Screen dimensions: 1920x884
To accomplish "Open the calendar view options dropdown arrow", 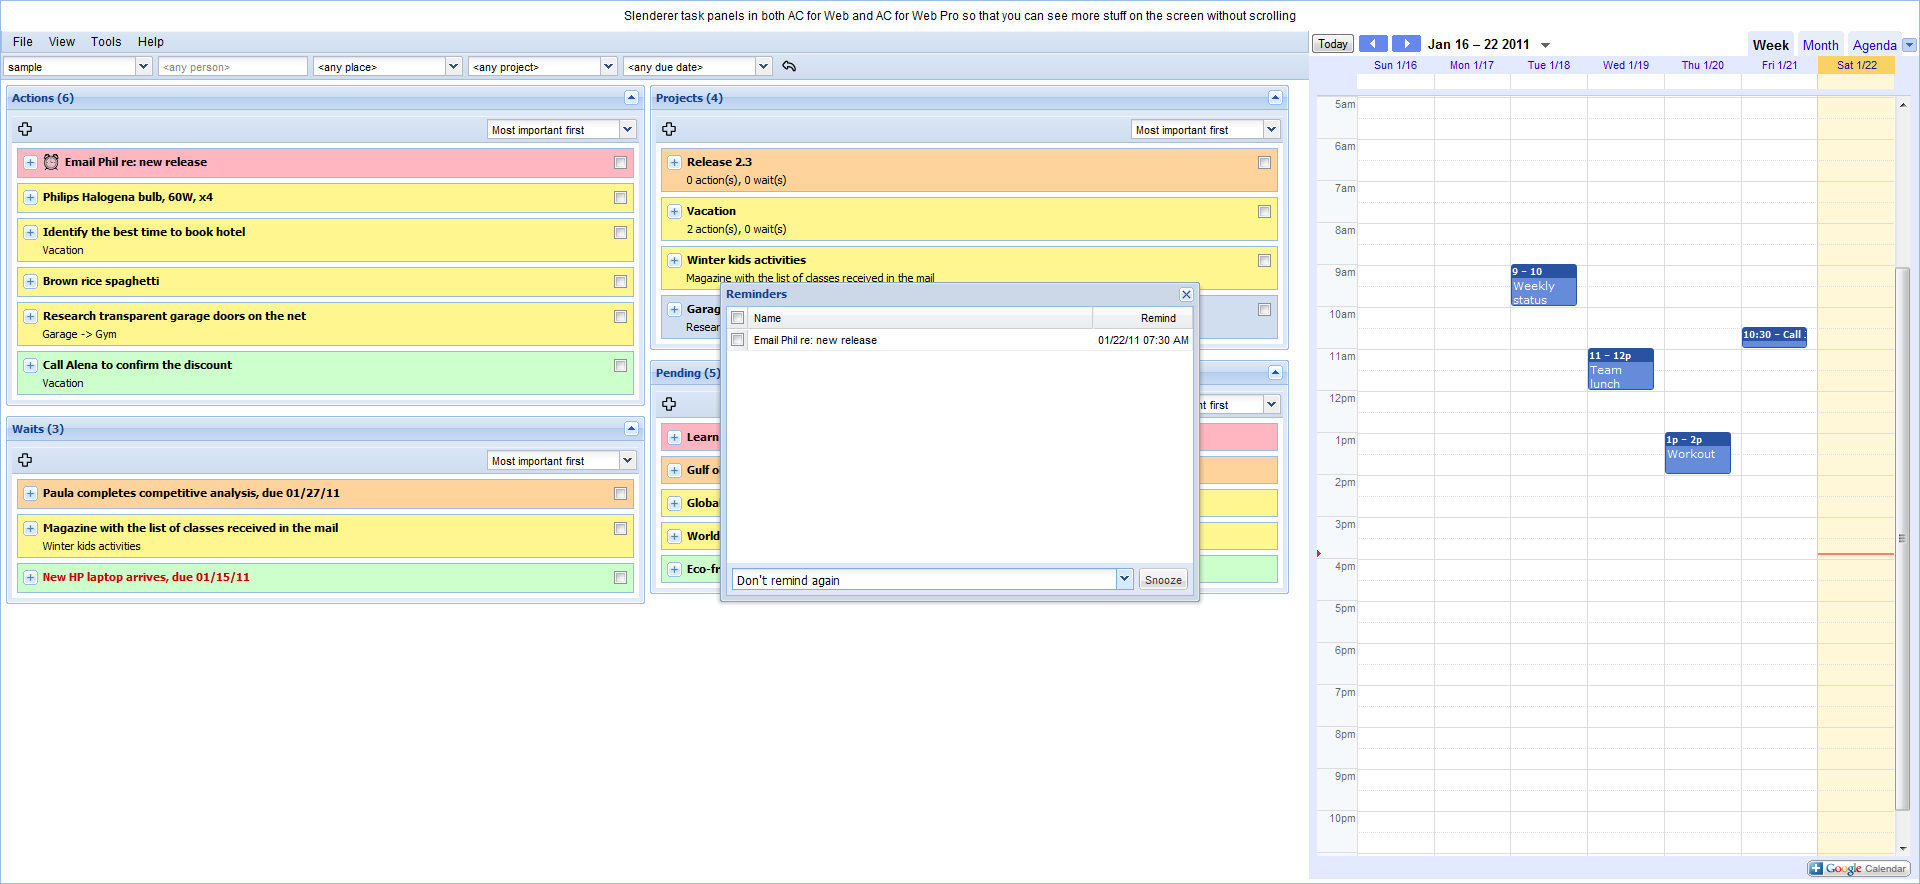I will 1909,45.
